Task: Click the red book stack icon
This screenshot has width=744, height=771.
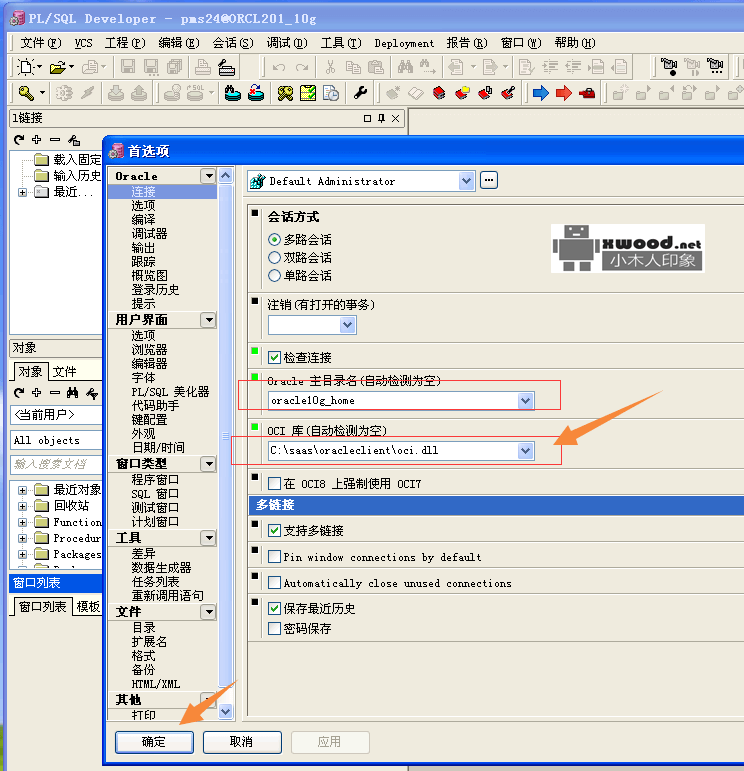Action: point(439,93)
